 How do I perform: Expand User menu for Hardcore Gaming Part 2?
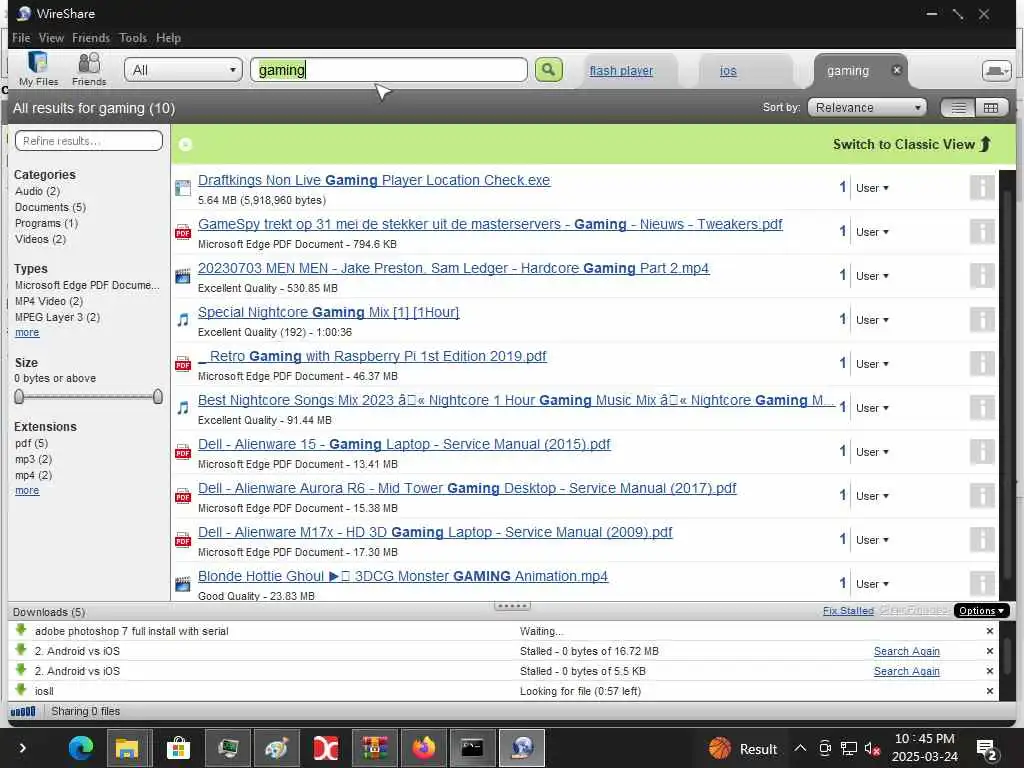click(872, 276)
